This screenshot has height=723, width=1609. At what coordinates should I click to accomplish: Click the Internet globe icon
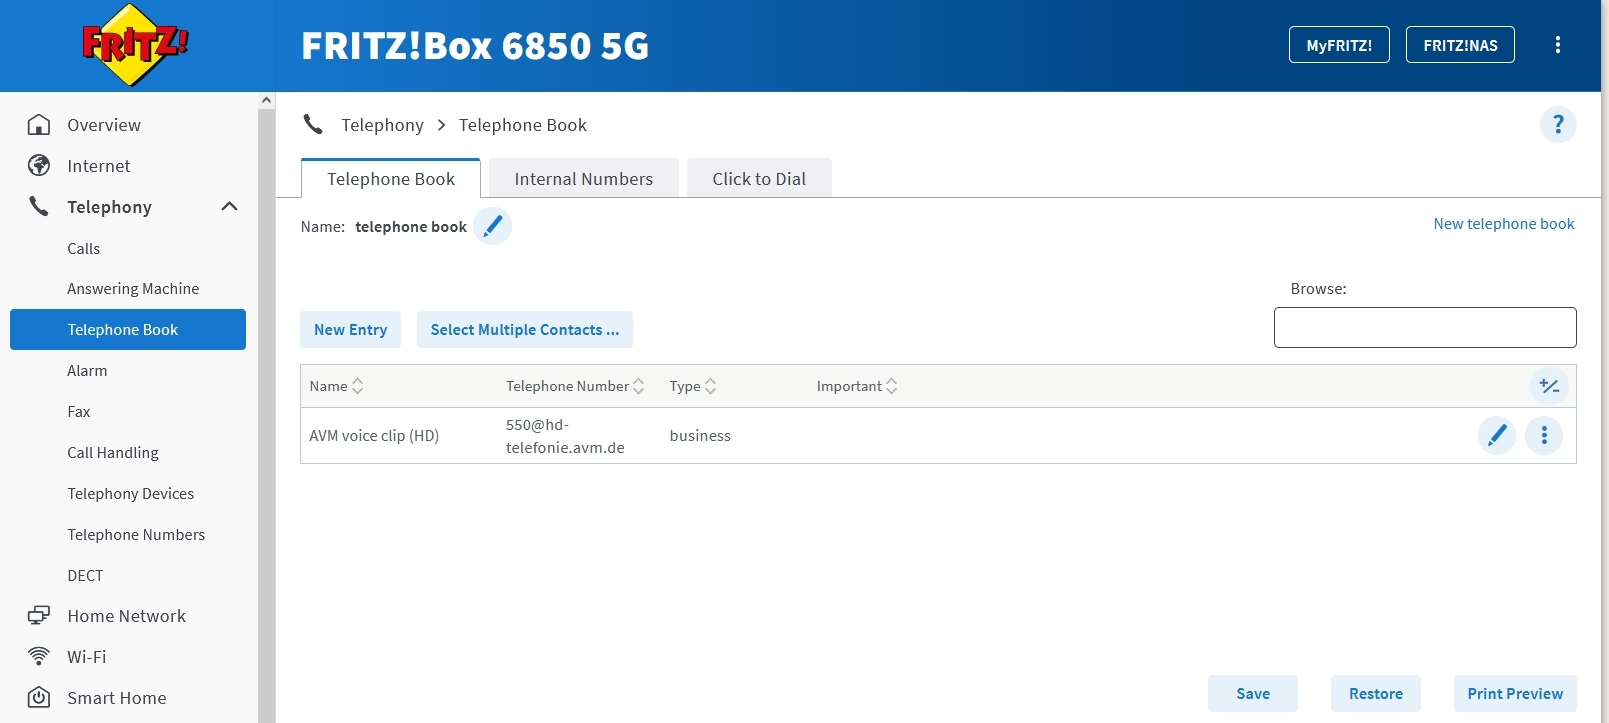coord(39,166)
